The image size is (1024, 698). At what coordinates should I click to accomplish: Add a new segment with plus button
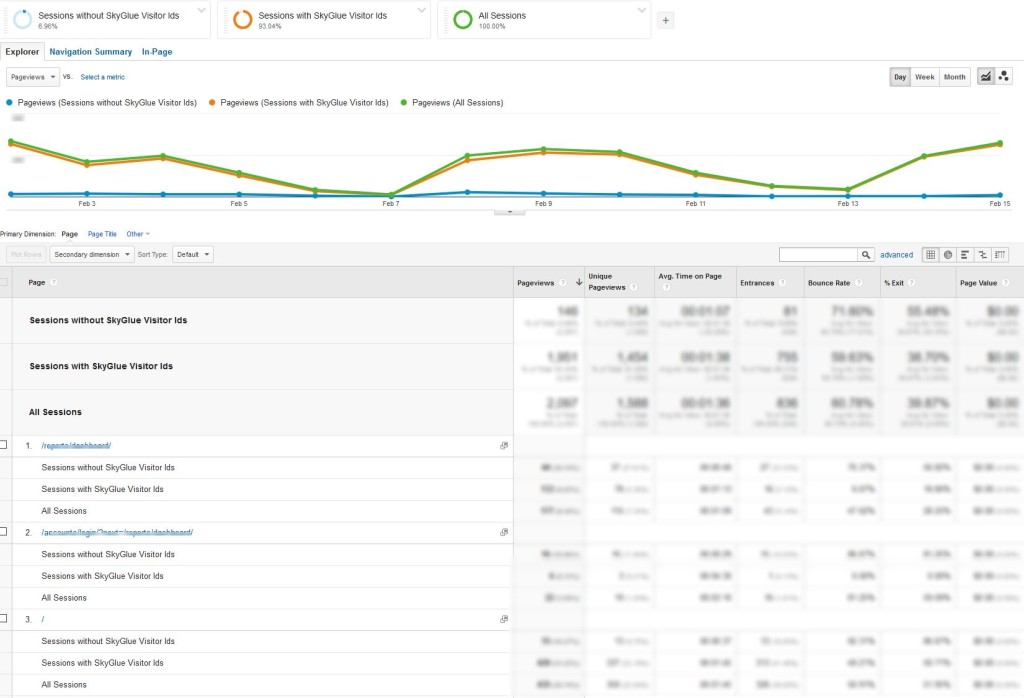(x=667, y=20)
